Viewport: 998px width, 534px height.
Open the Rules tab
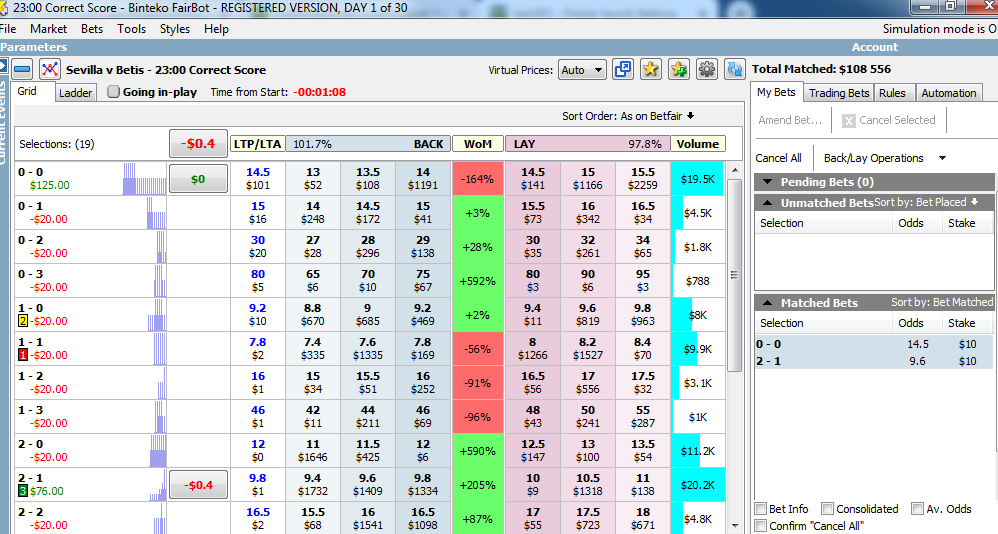click(x=892, y=93)
